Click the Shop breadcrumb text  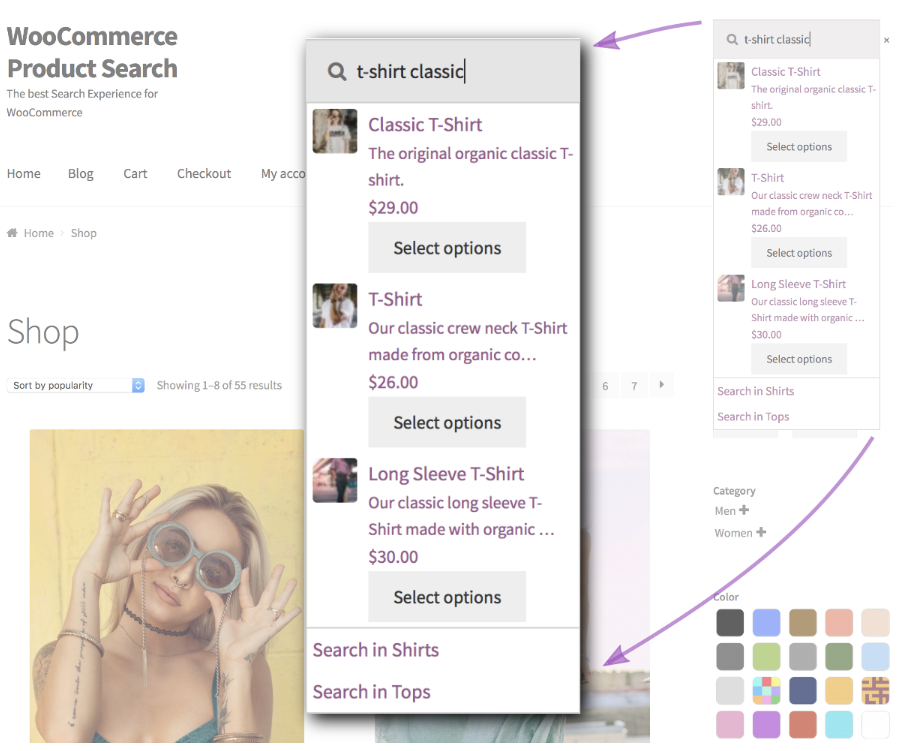coord(84,233)
